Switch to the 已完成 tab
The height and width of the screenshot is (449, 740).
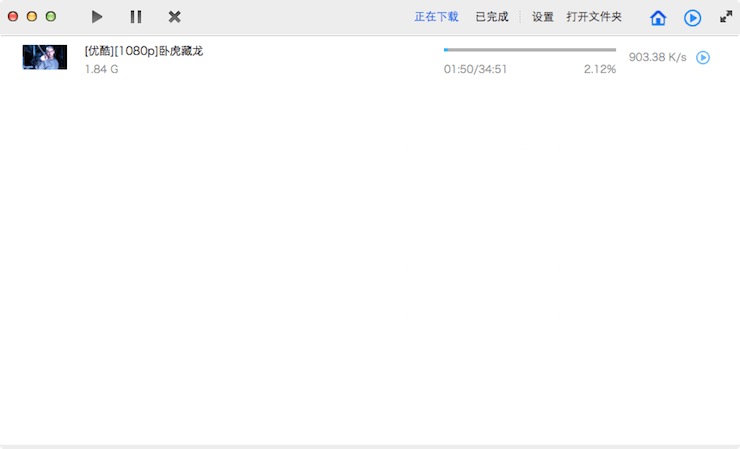coord(492,17)
